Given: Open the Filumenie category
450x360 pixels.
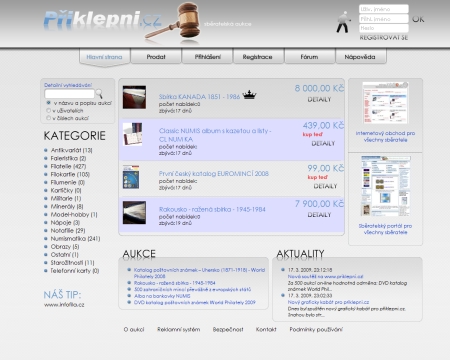Looking at the screenshot, I should (x=68, y=182).
